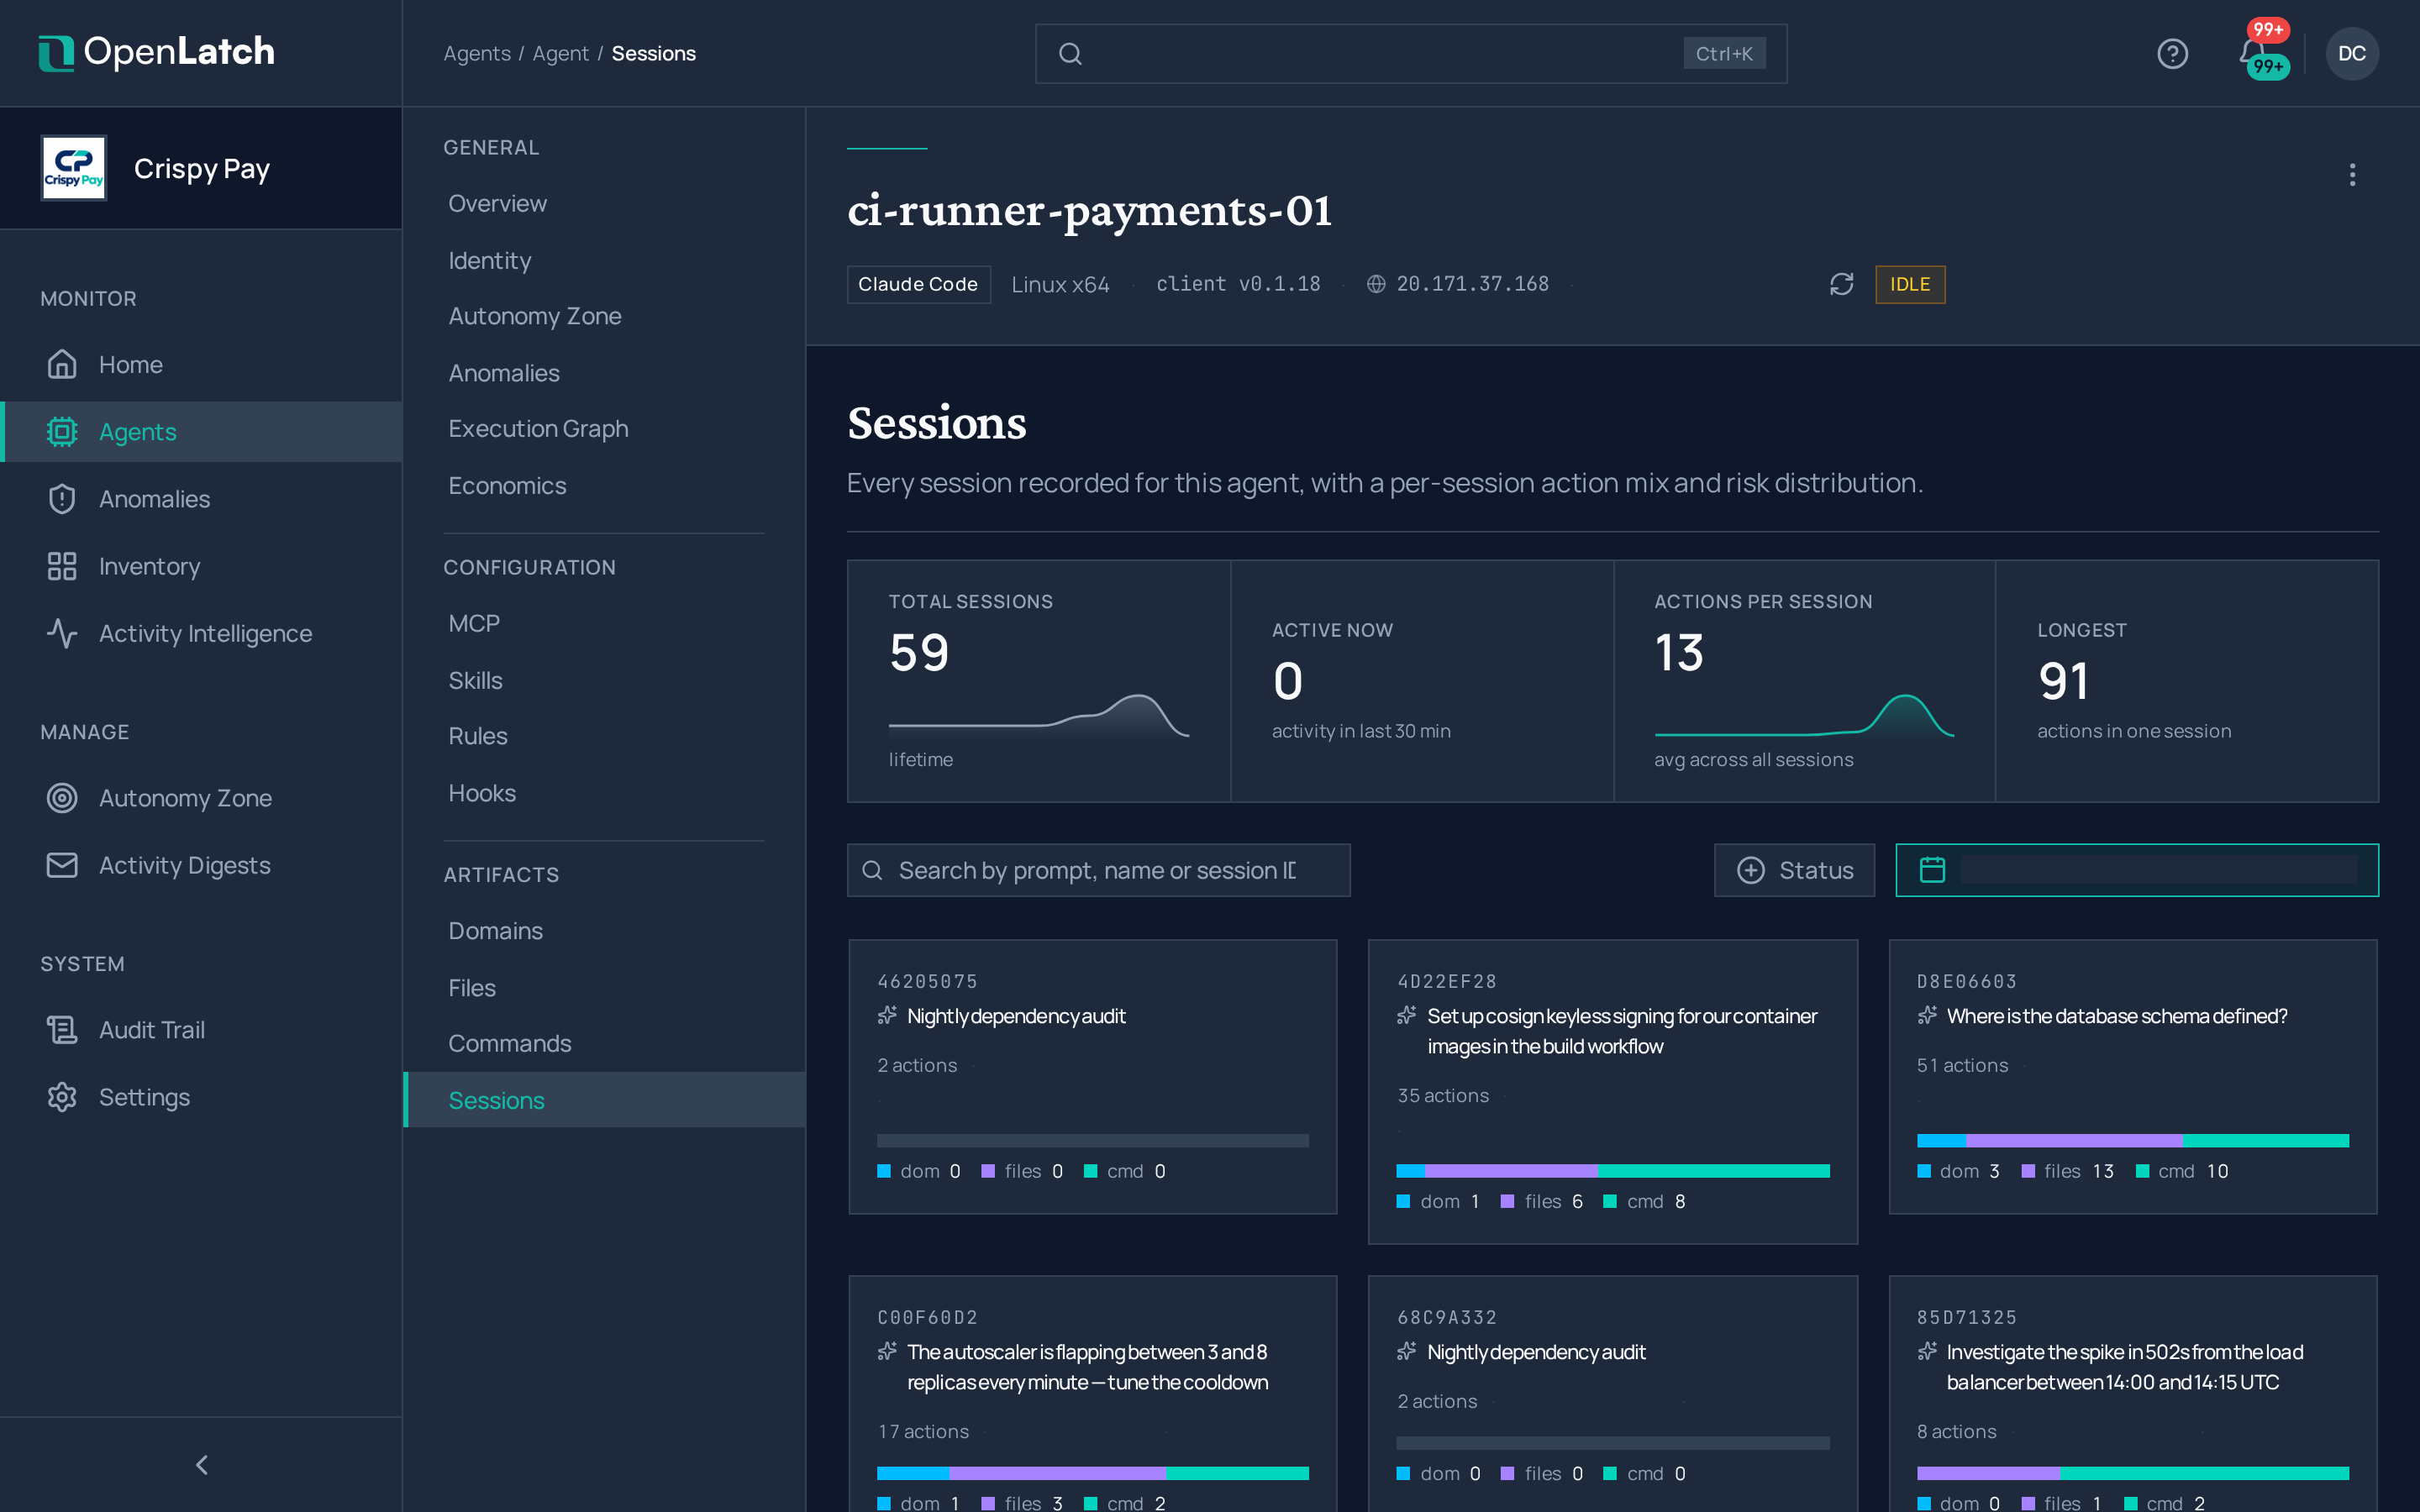
Task: Click the session search field
Action: pos(1098,870)
